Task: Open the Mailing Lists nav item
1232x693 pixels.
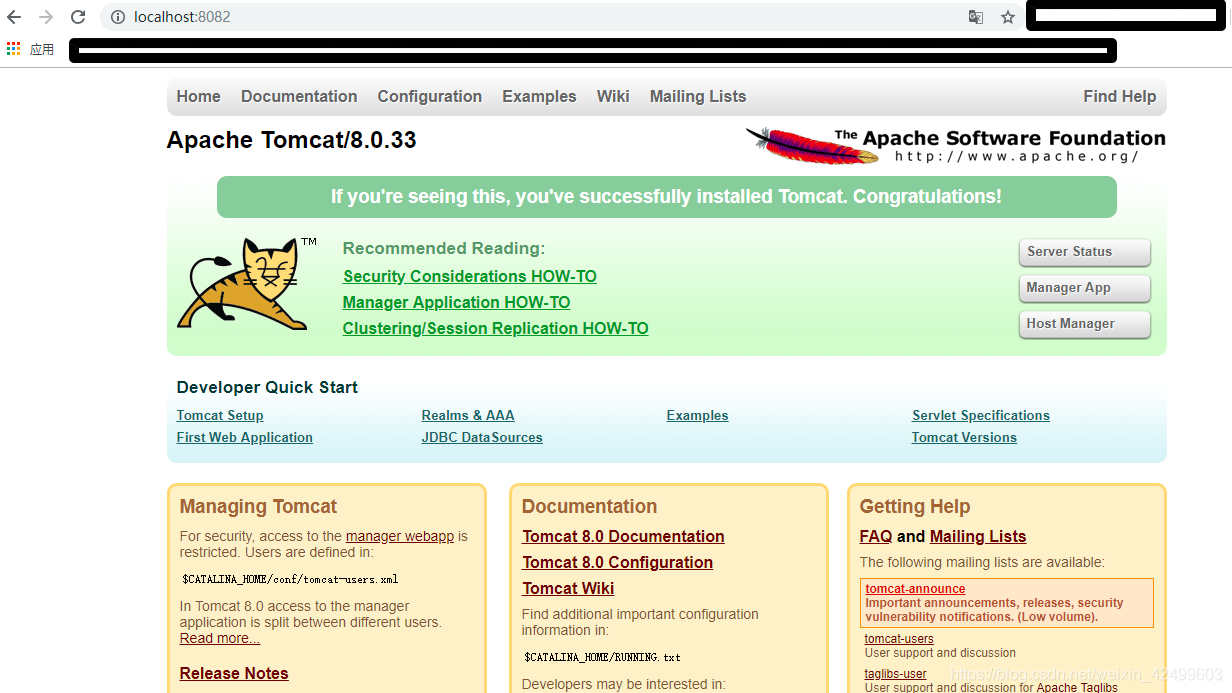Action: [x=697, y=96]
